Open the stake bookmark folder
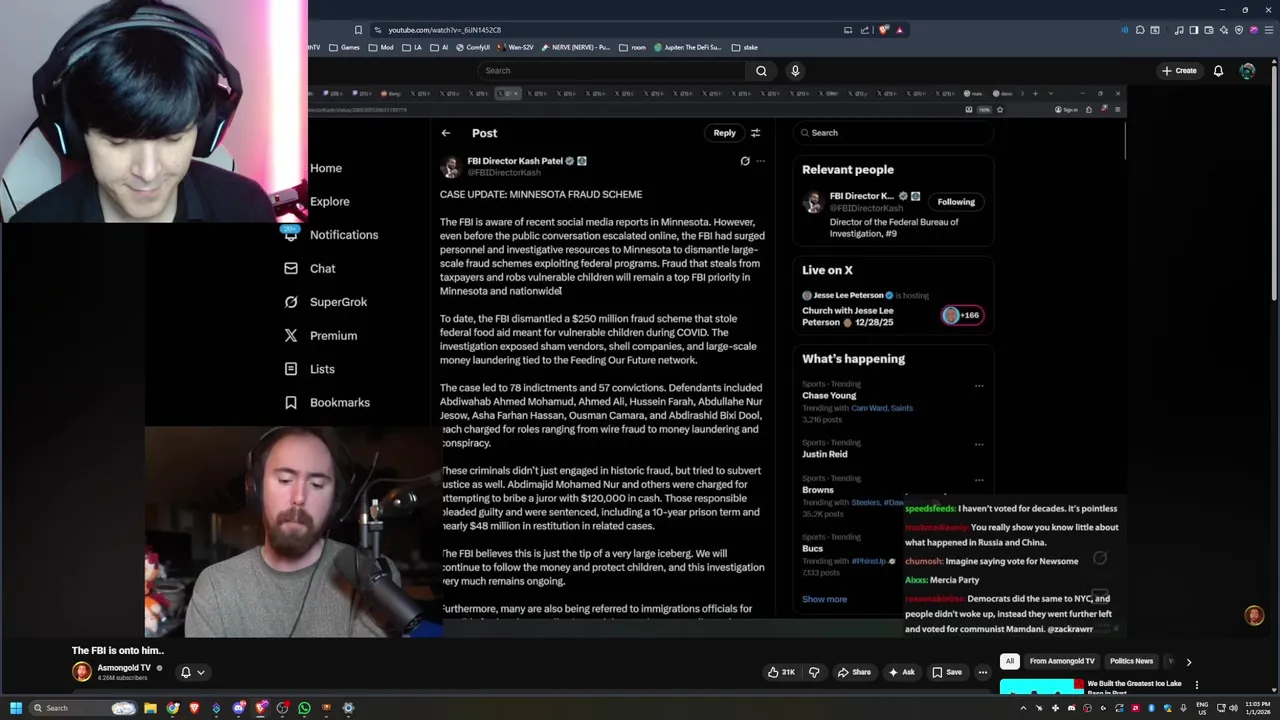 point(745,47)
